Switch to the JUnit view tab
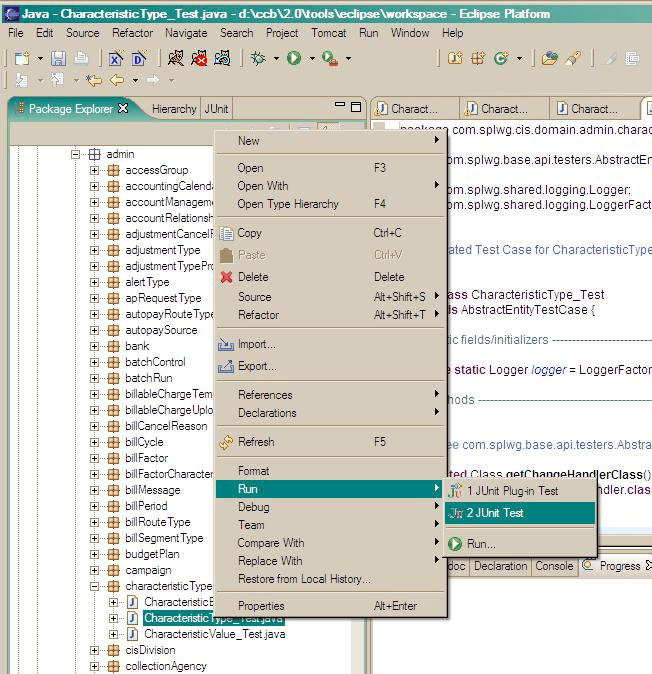The width and height of the screenshot is (652, 674). point(216,109)
